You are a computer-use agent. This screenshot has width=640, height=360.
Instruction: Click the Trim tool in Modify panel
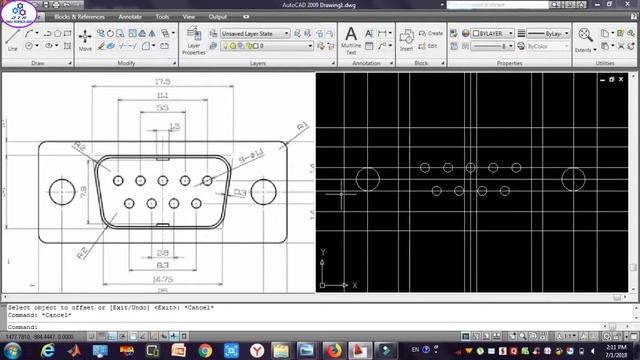(x=122, y=46)
